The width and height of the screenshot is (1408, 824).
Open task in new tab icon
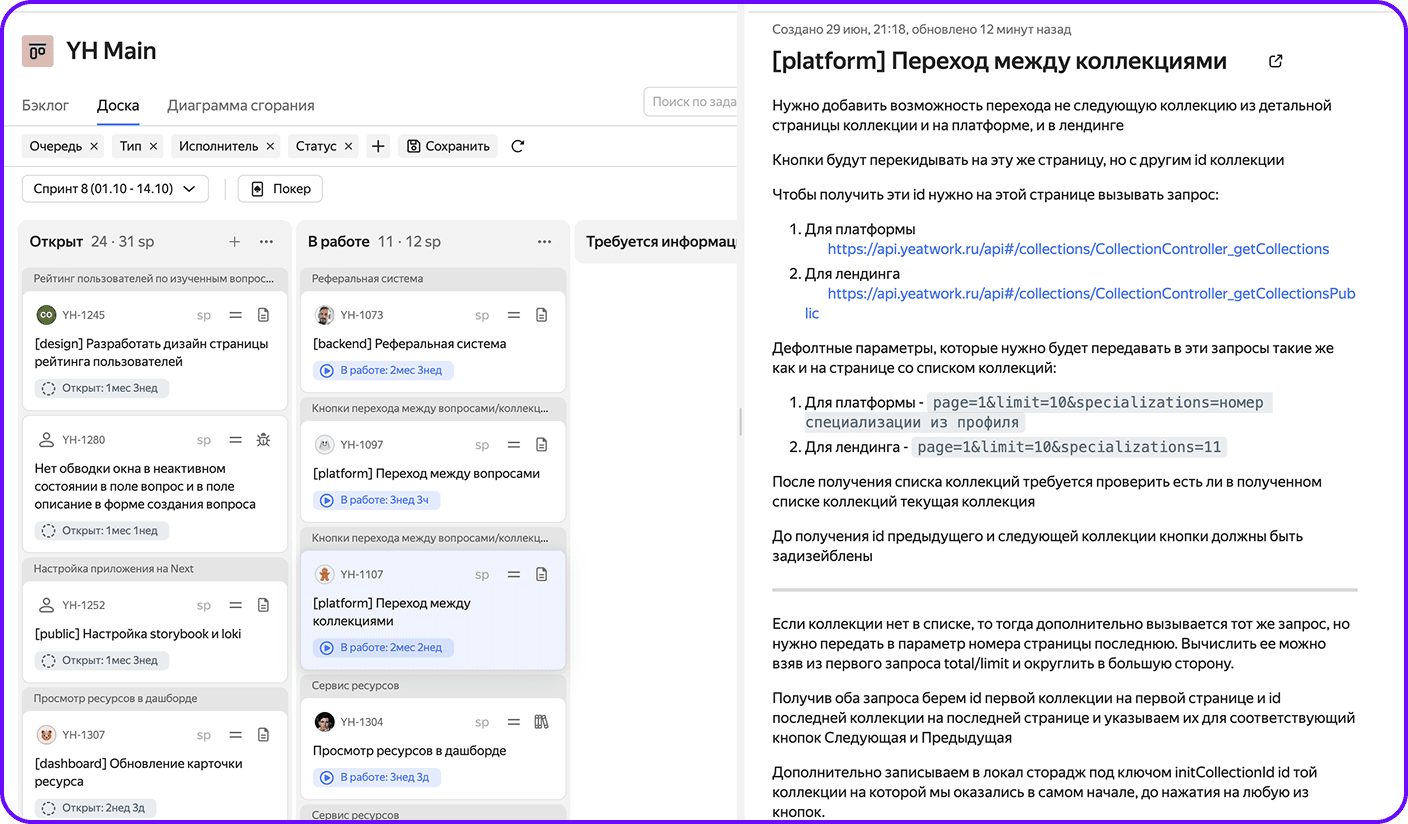pyautogui.click(x=1275, y=61)
